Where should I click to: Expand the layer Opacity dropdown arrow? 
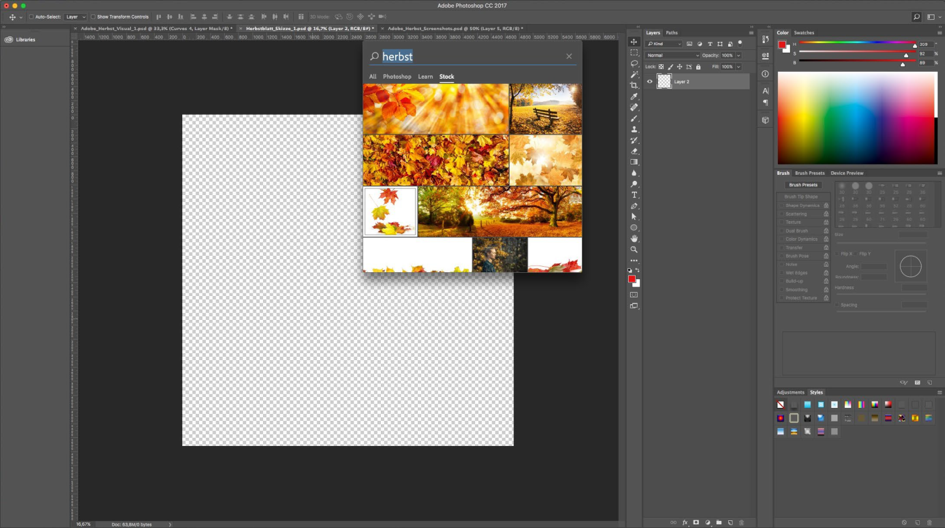click(739, 55)
